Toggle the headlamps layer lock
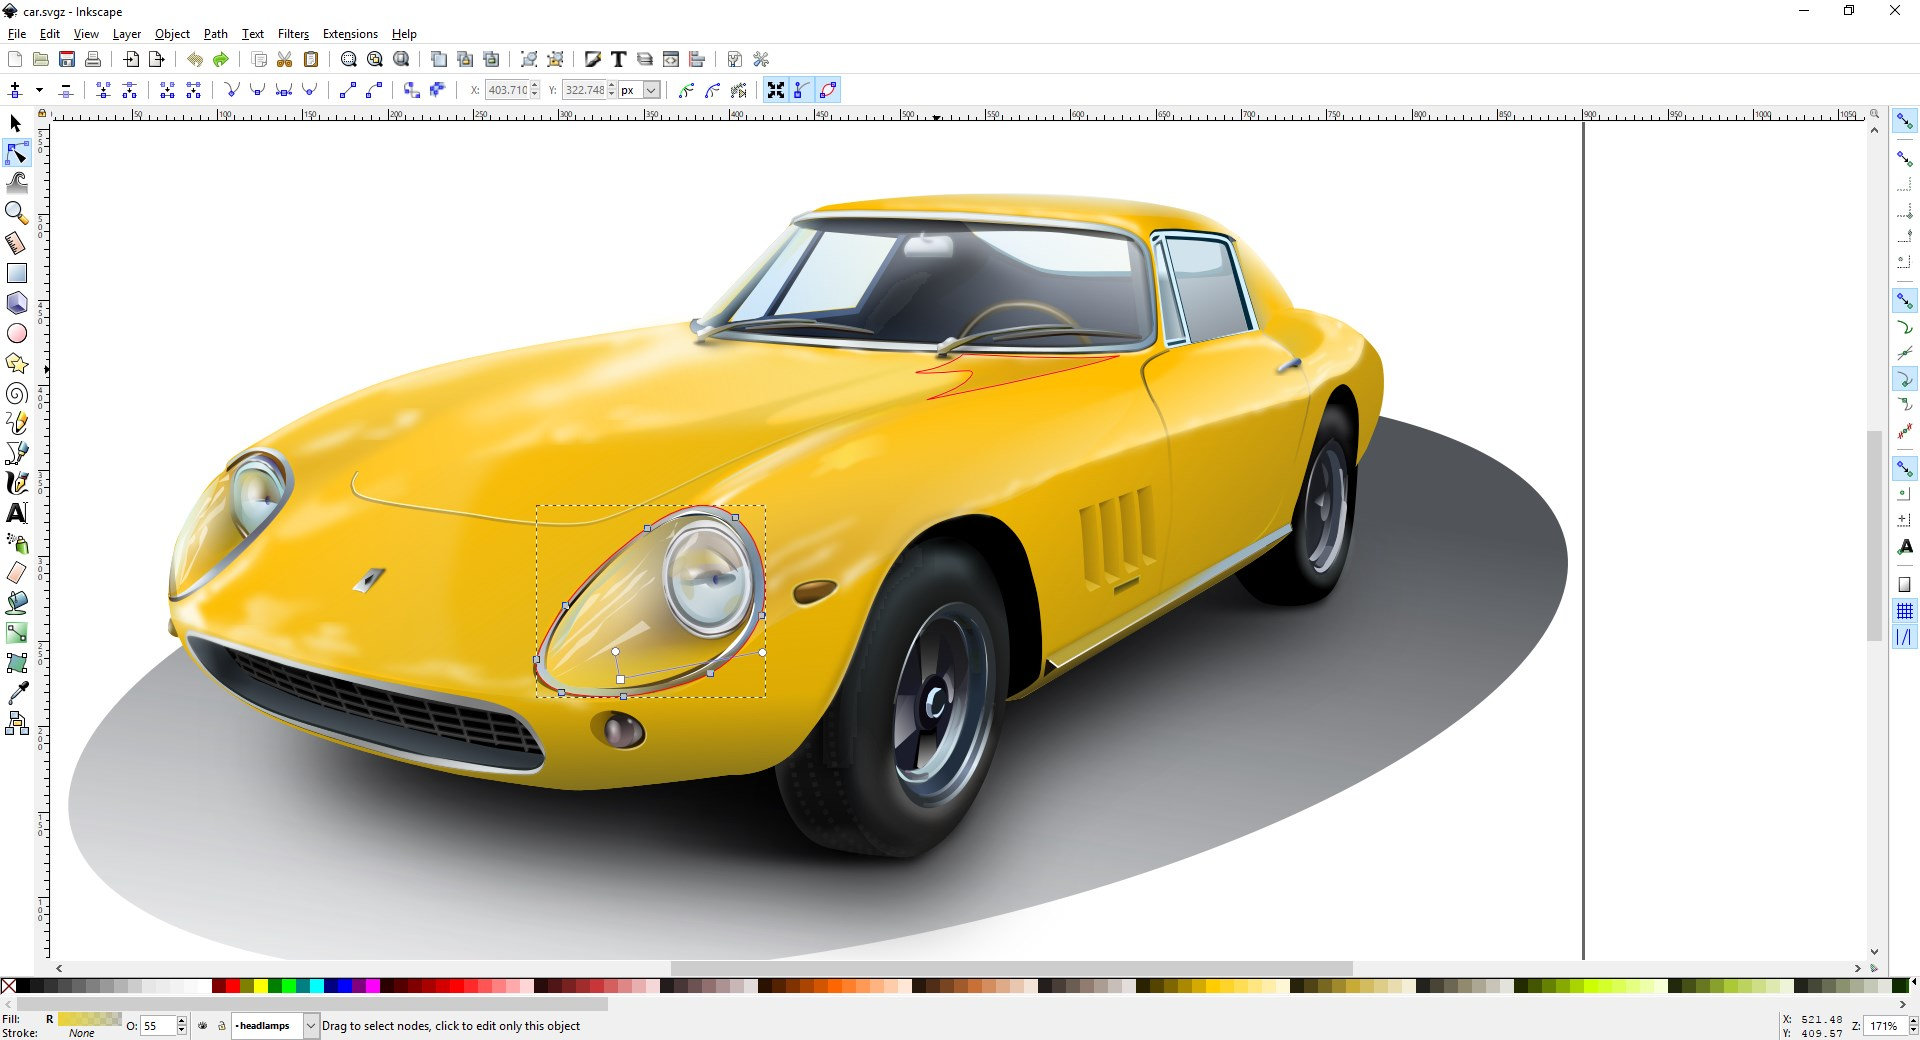Viewport: 1920px width, 1040px height. (221, 1026)
